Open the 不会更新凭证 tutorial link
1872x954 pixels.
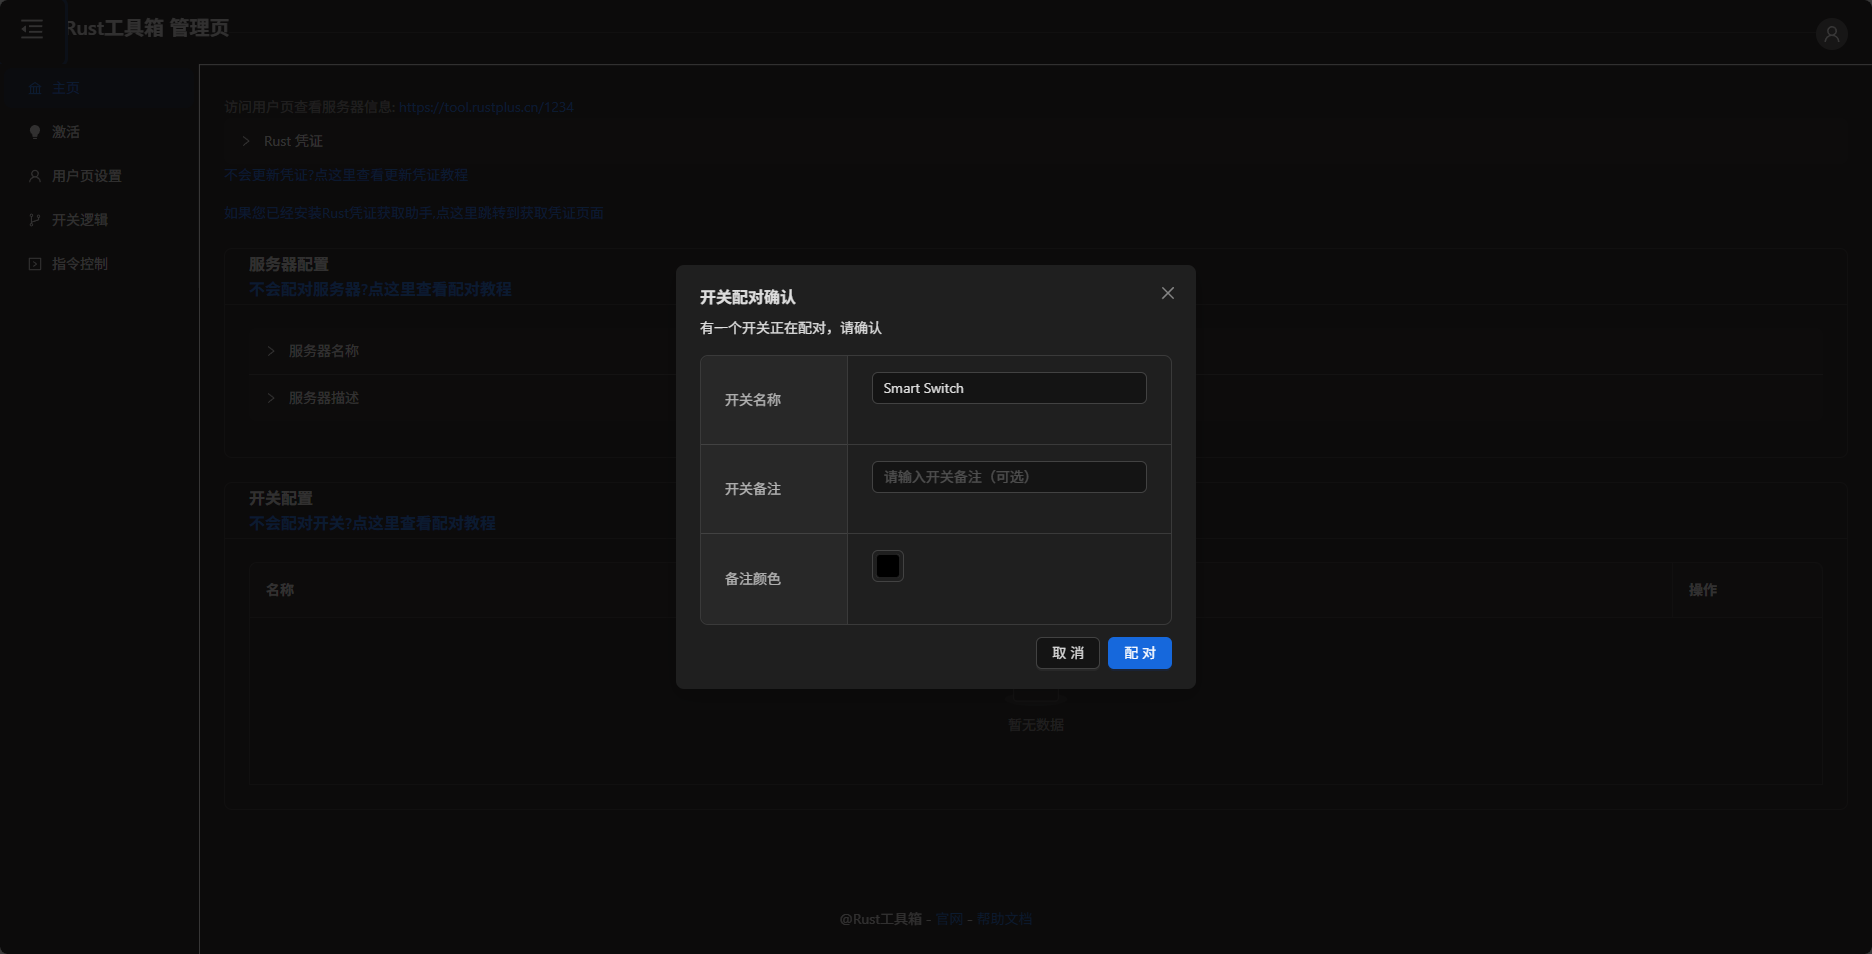tap(346, 175)
